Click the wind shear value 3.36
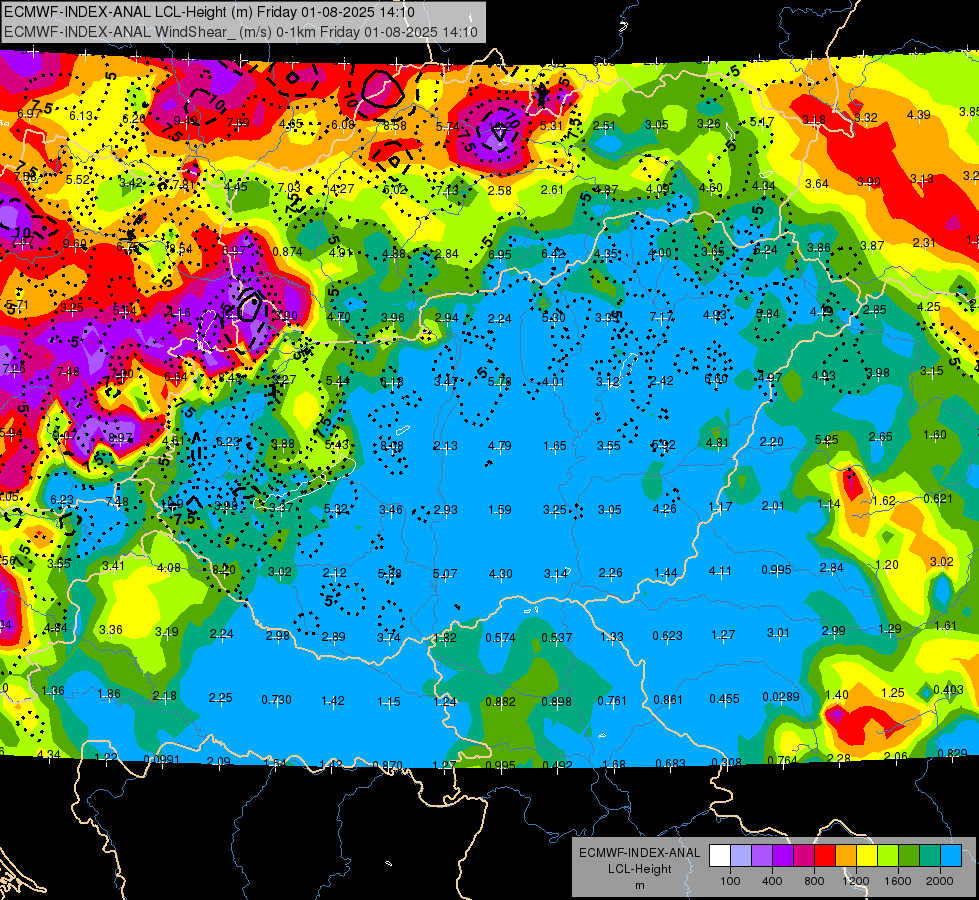Viewport: 979px width, 900px height. (111, 630)
